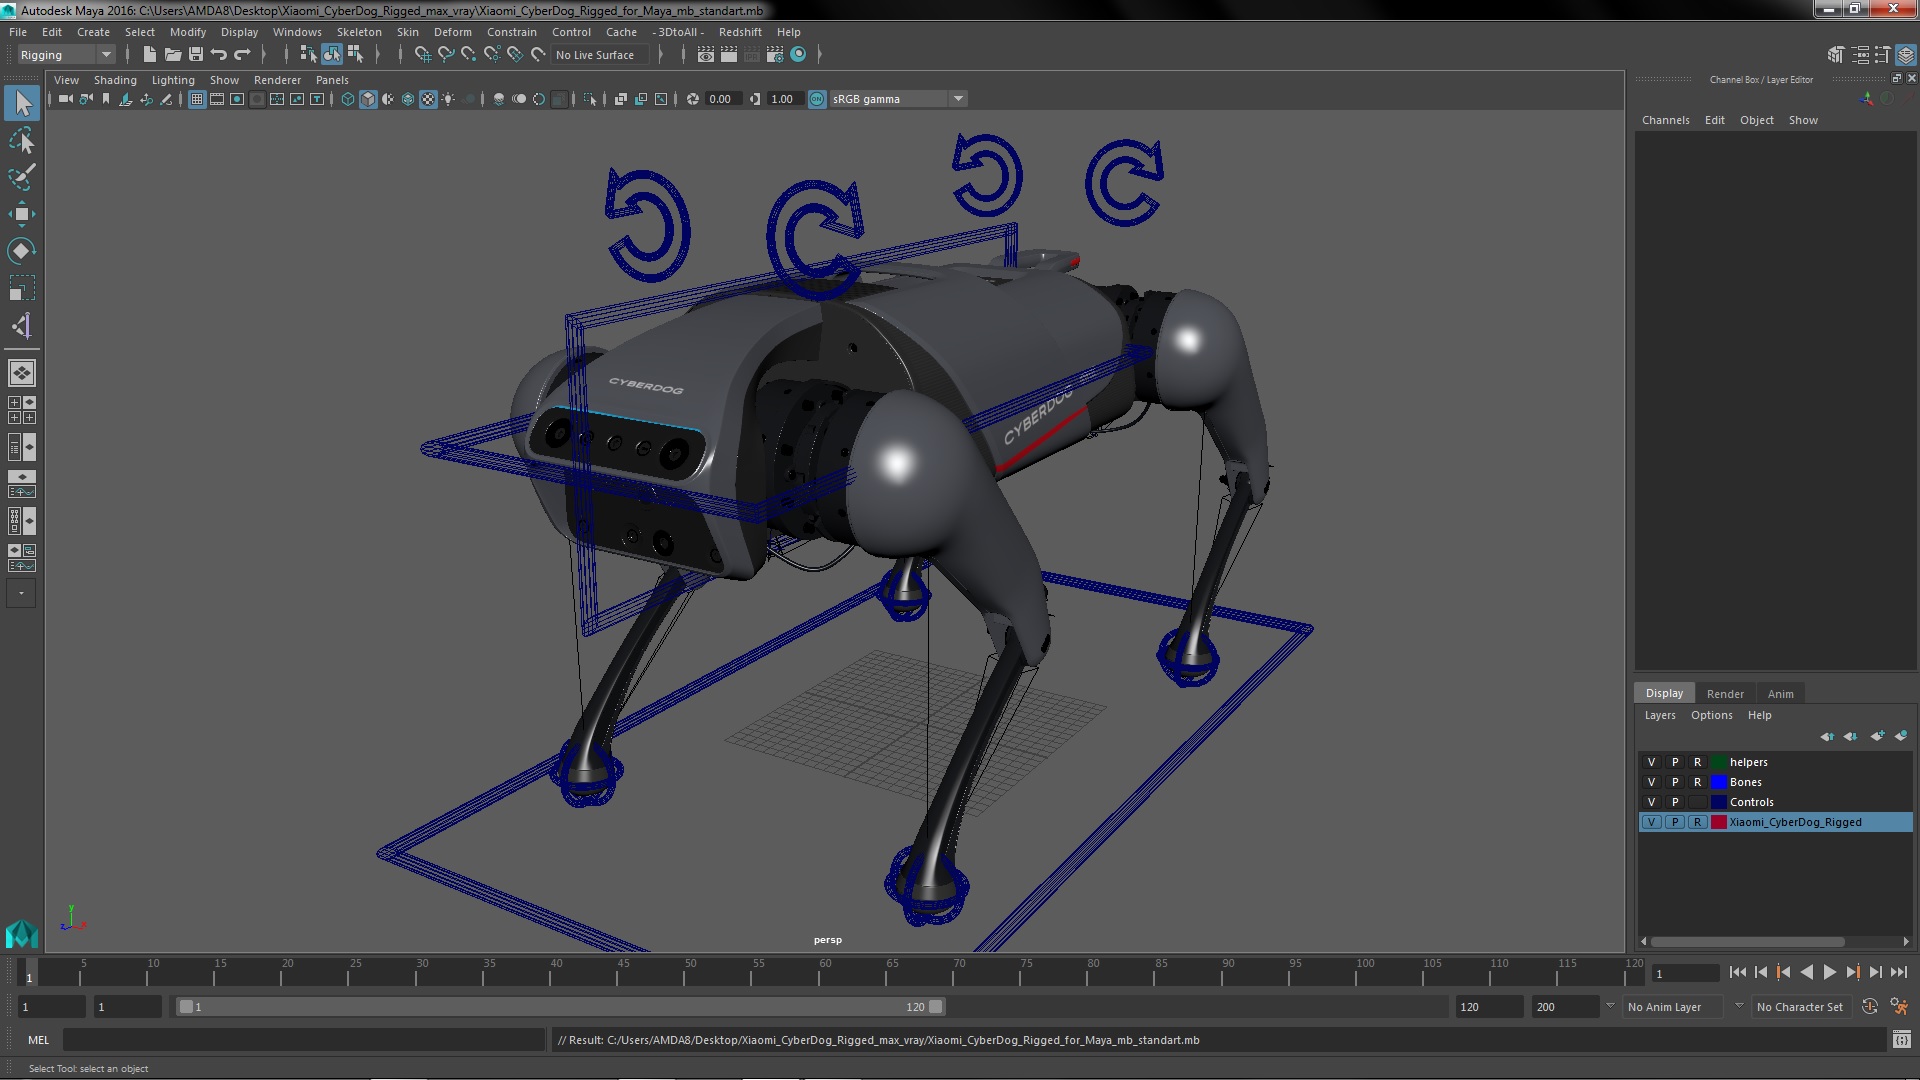The image size is (1920, 1080).
Task: Open the Constrain menu
Action: pos(511,32)
